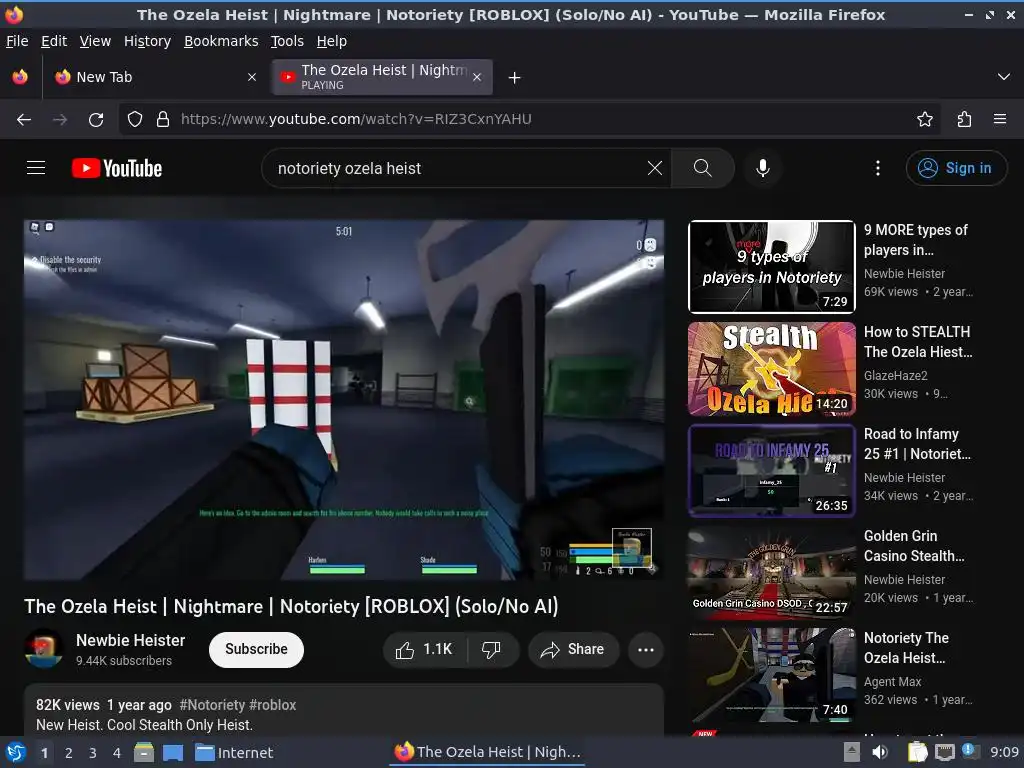The height and width of the screenshot is (768, 1024).
Task: Open the YouTube guide hamburger menu
Action: pyautogui.click(x=36, y=168)
